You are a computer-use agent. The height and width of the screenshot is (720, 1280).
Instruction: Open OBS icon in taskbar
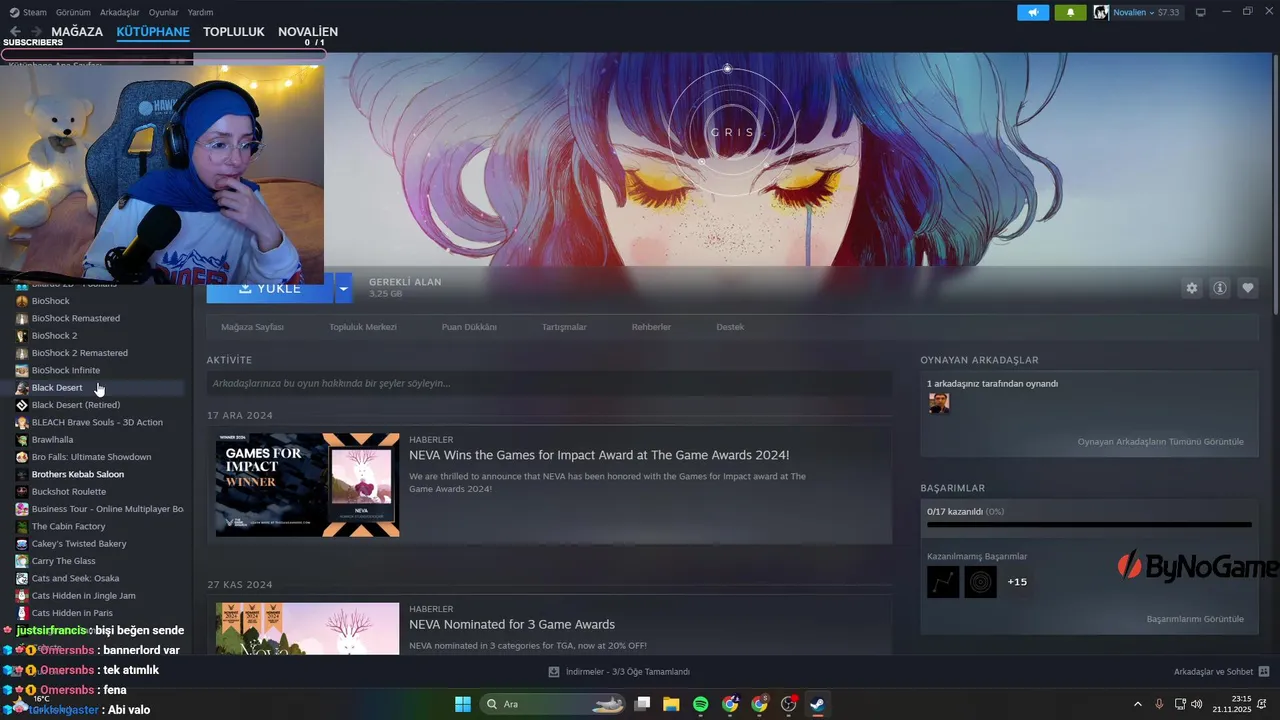[789, 704]
